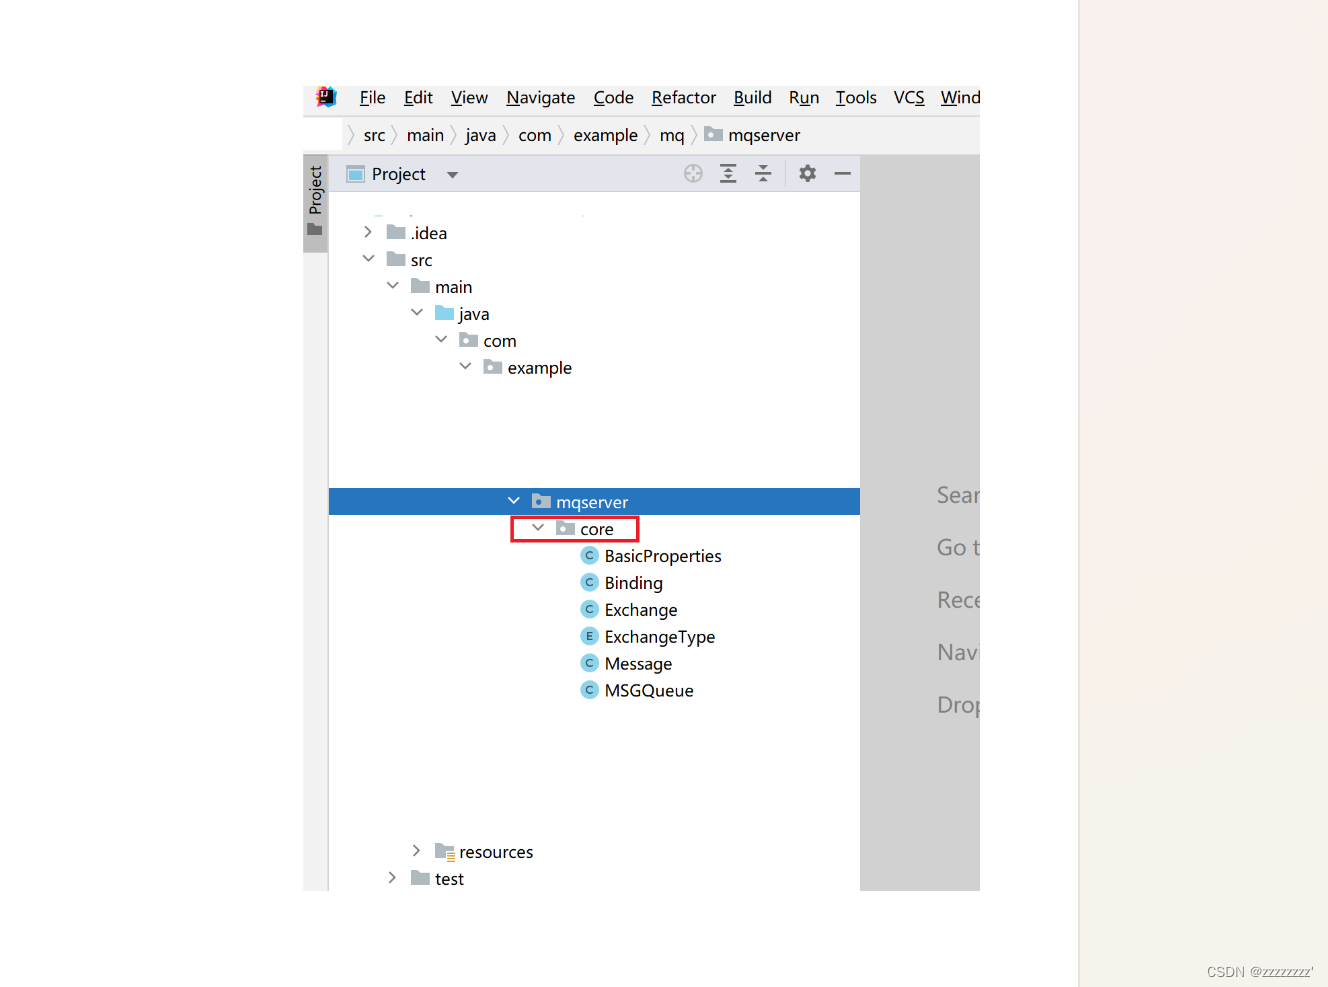Open the Project view dropdown arrow
The height and width of the screenshot is (987, 1328).
click(452, 175)
